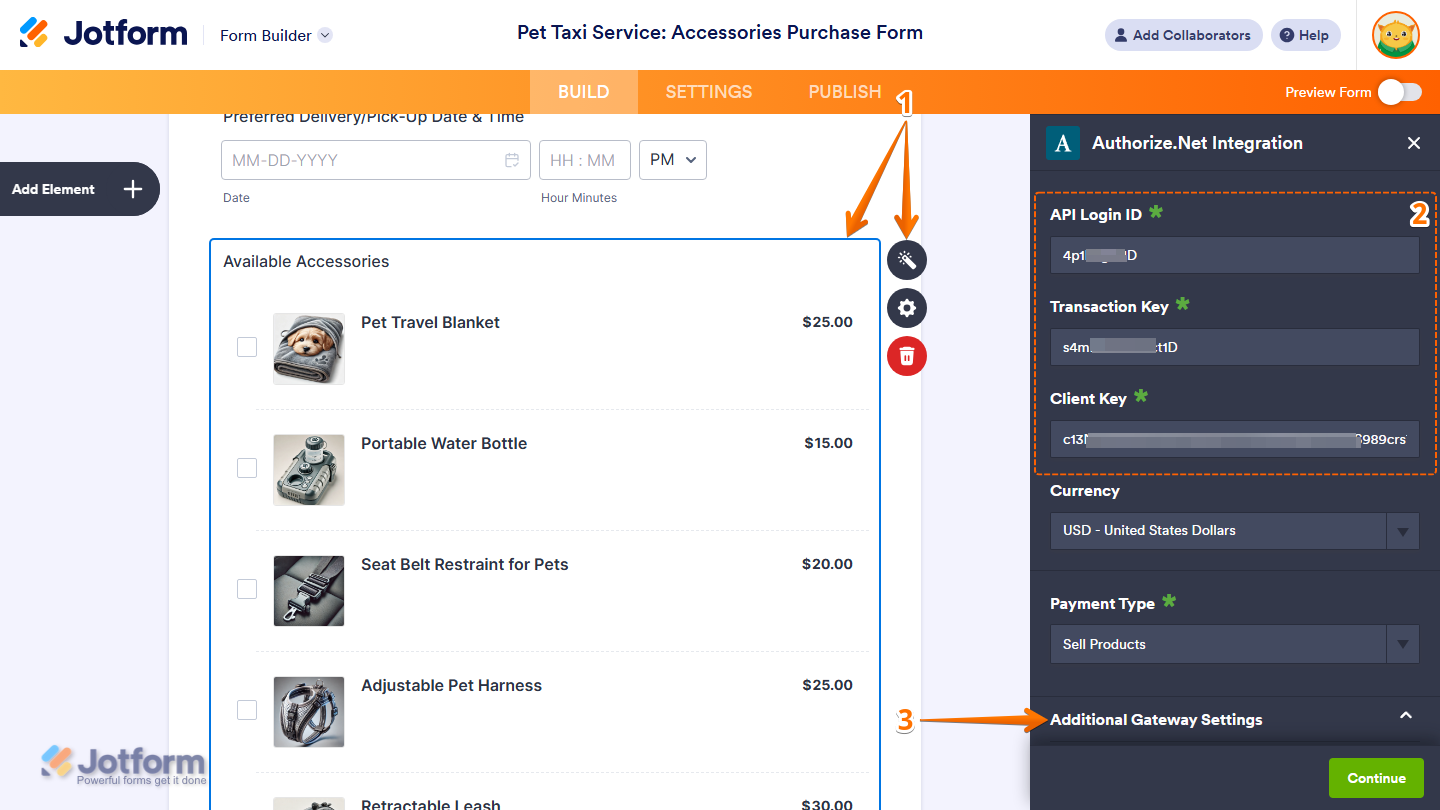Click the Authorize.Net logo in the panel header
1440x810 pixels.
(1062, 143)
